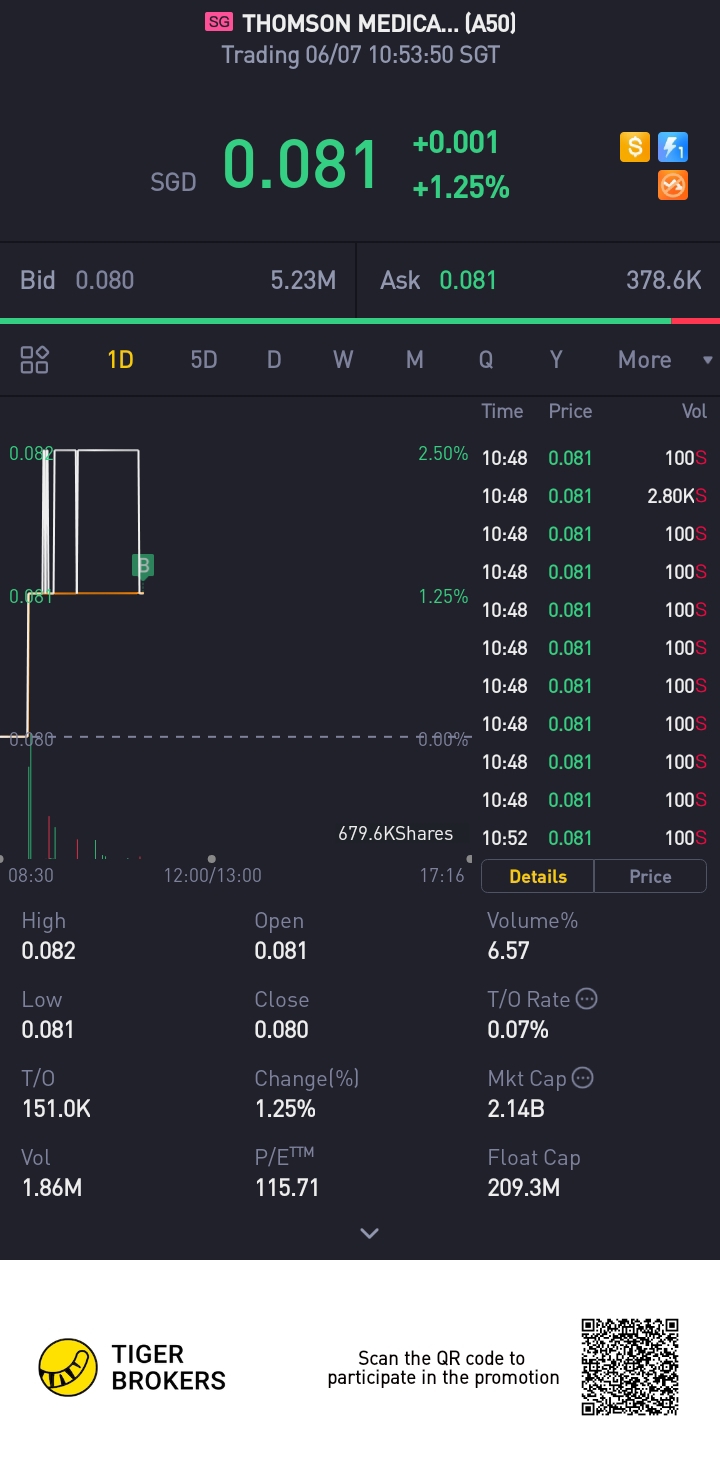Tap the bid/ask ratio bar

[360, 321]
